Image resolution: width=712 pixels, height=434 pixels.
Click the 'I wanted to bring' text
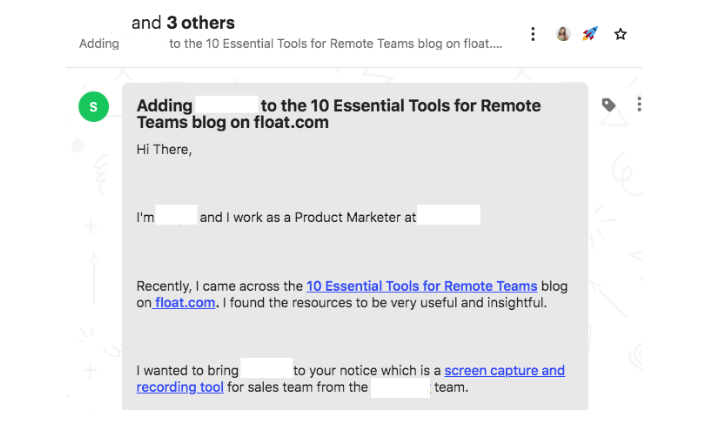click(187, 371)
